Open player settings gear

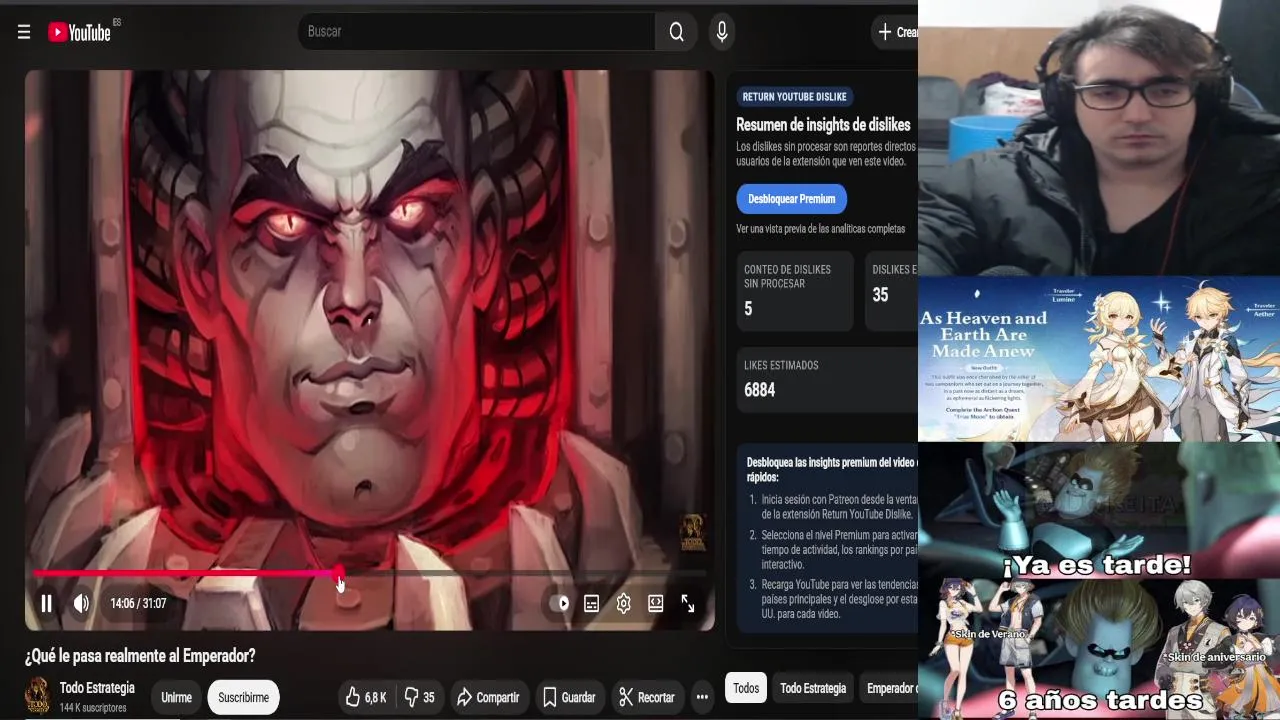pos(624,603)
